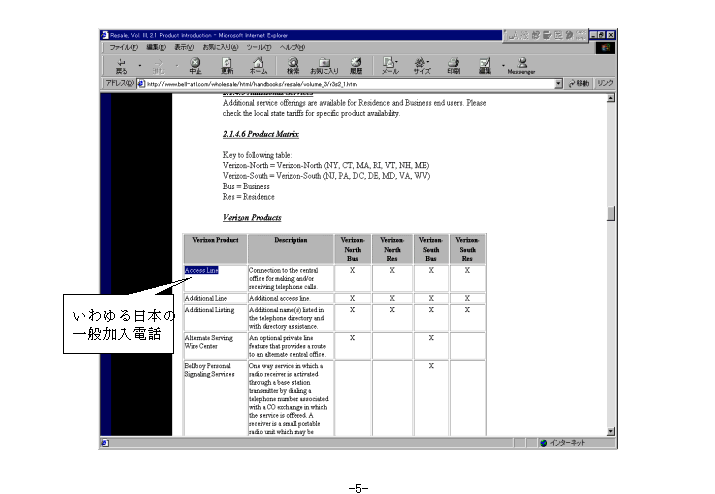Click the 2.1.4.6 Product Matrix heading
This screenshot has height=494, width=715.
pos(261,134)
